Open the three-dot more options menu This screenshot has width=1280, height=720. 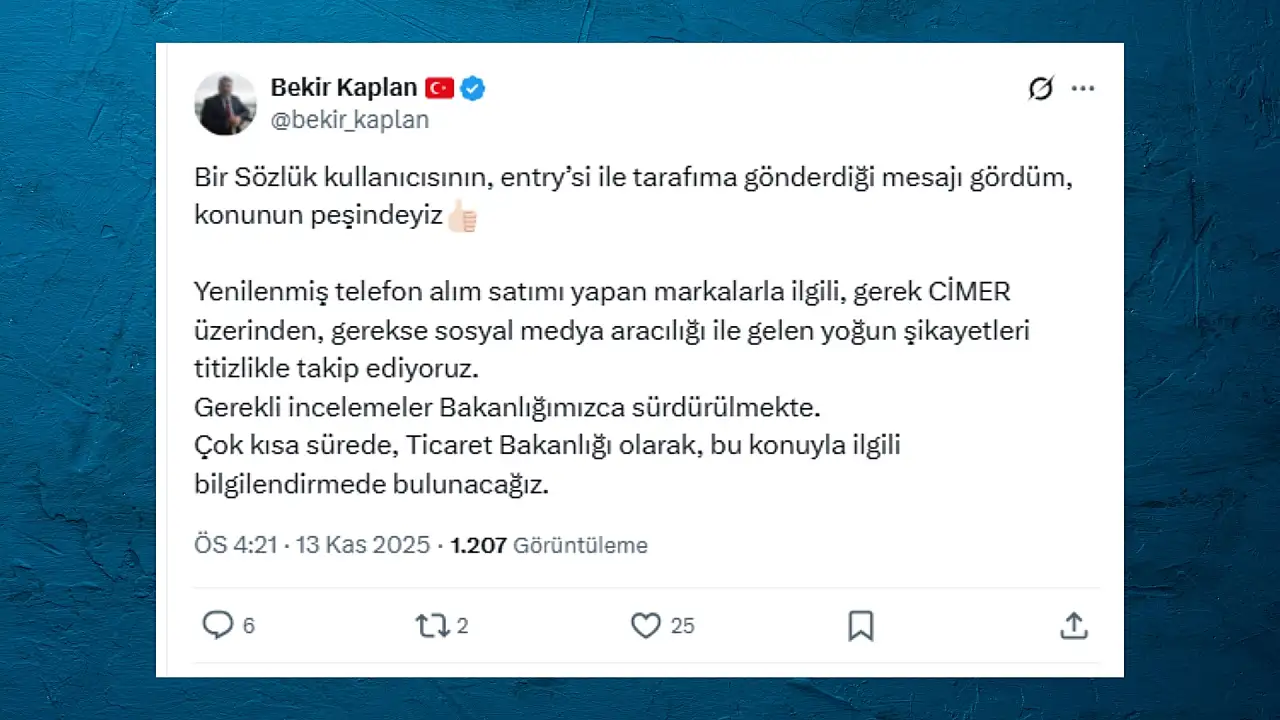pyautogui.click(x=1083, y=89)
